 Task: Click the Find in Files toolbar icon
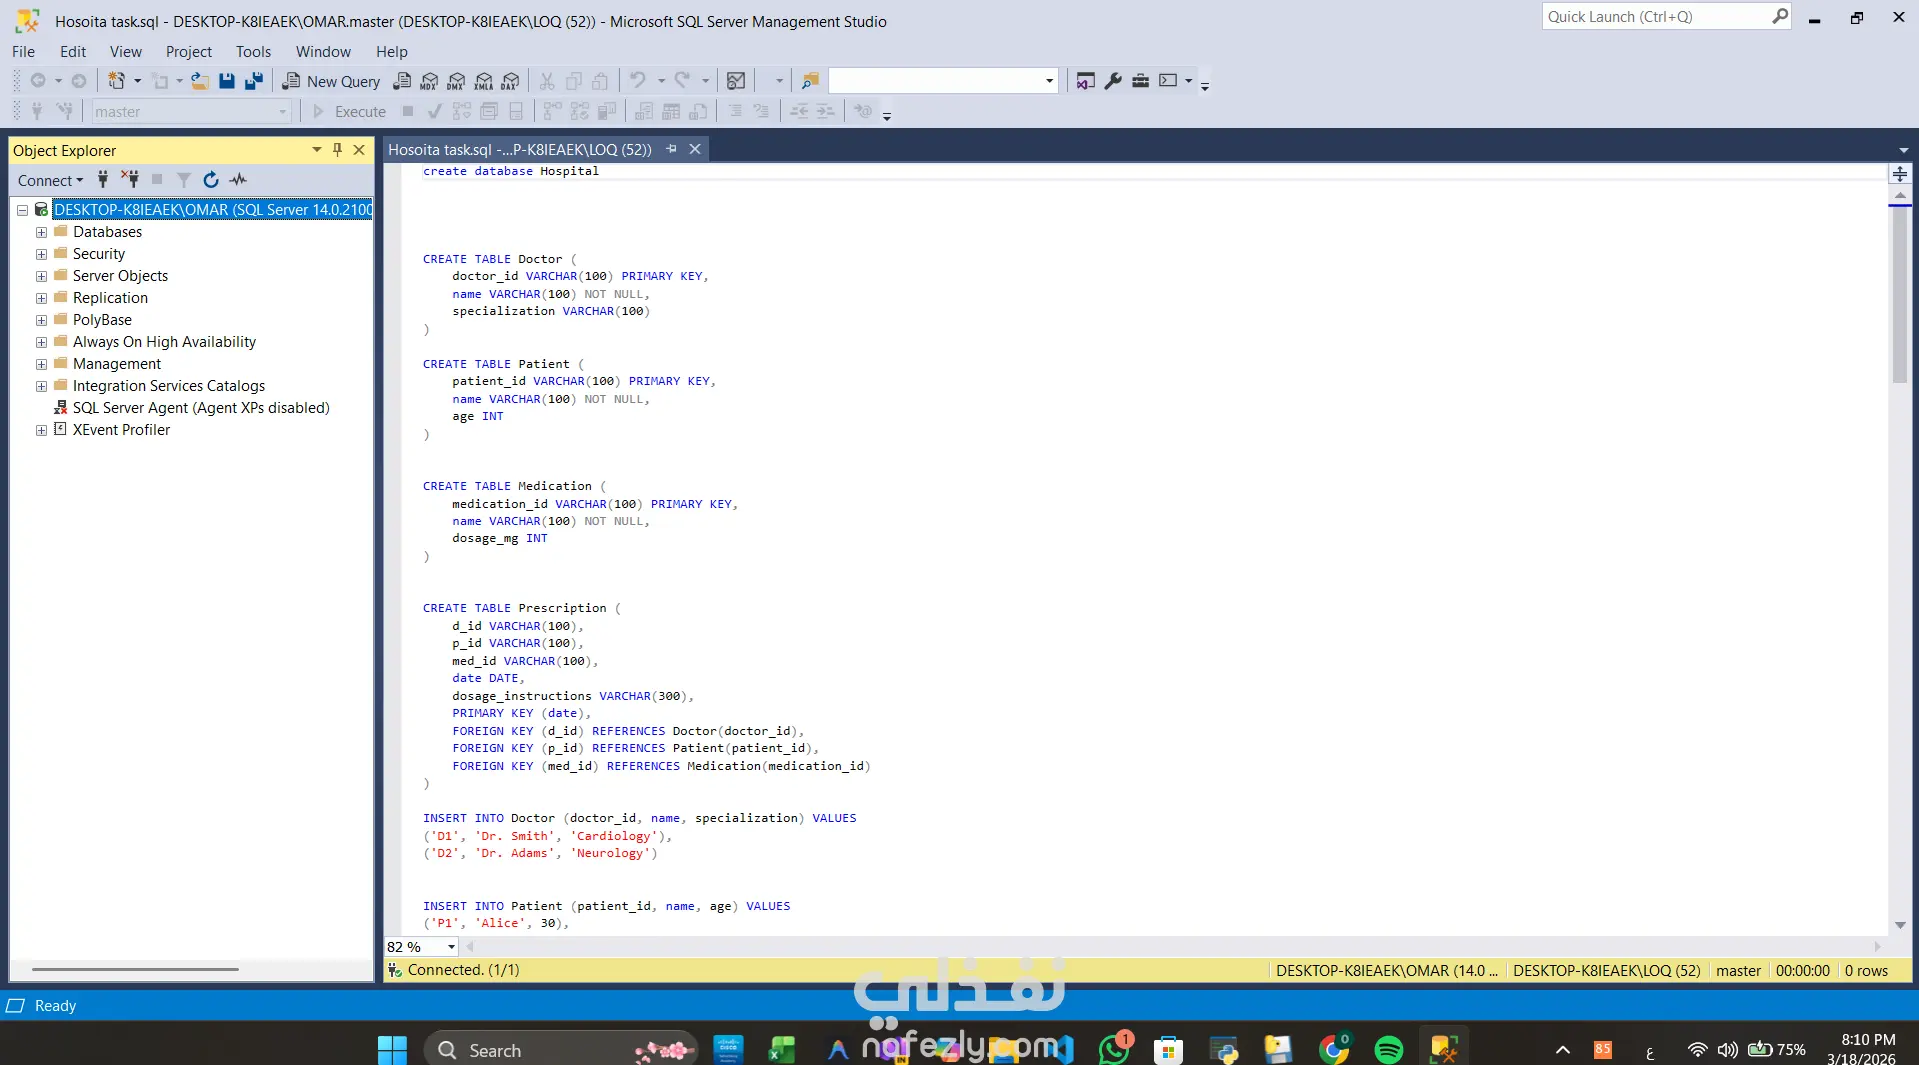coord(810,81)
